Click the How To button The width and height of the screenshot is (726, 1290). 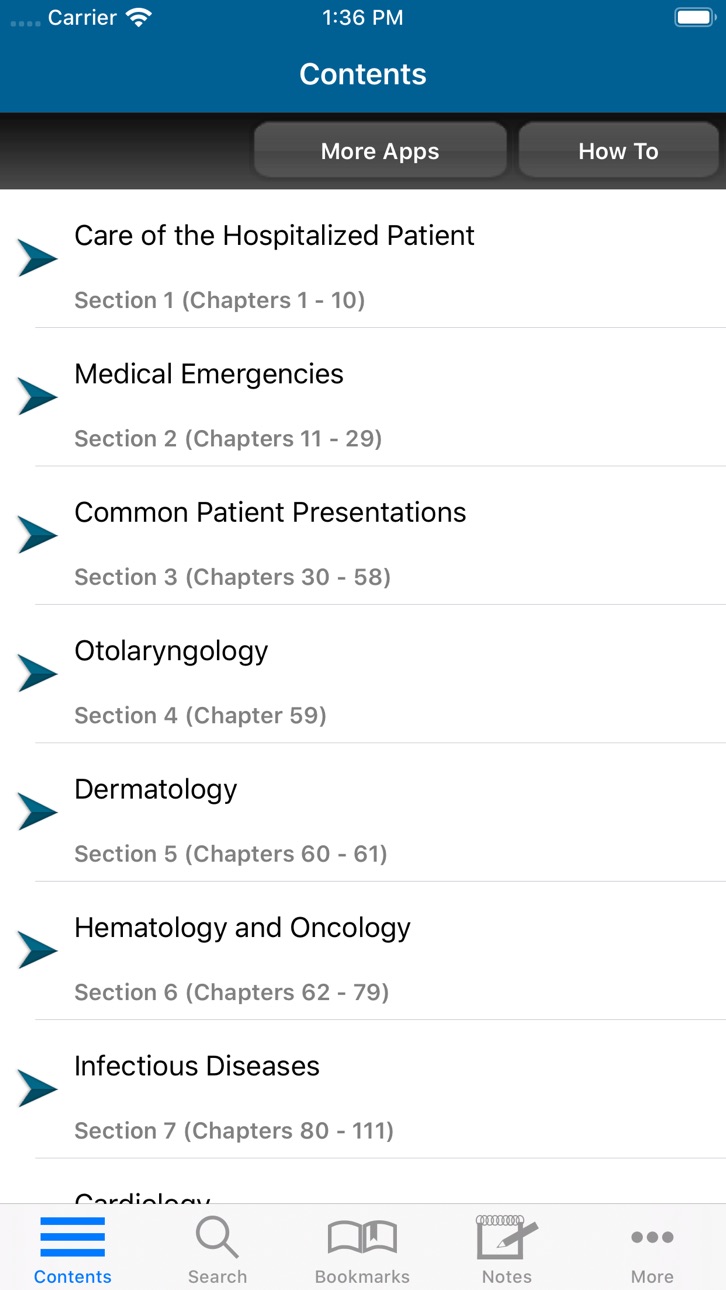click(618, 151)
